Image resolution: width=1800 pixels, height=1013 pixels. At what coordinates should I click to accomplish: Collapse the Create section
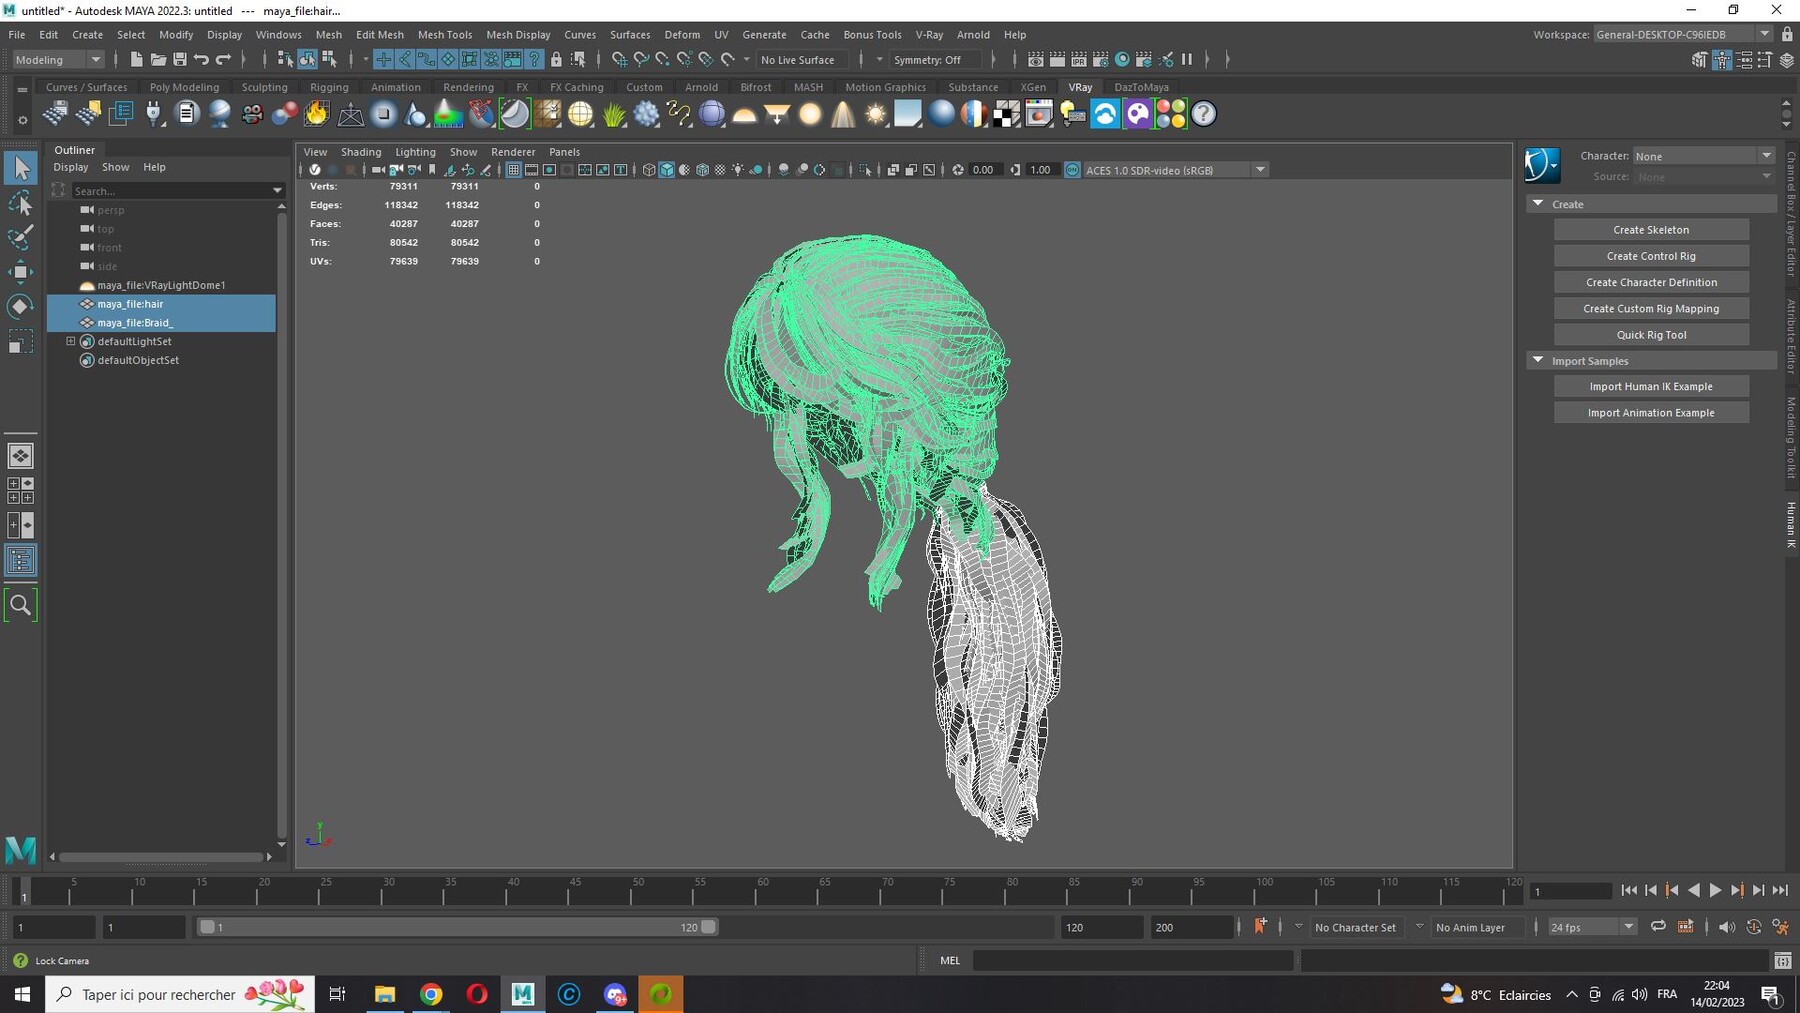(1538, 204)
